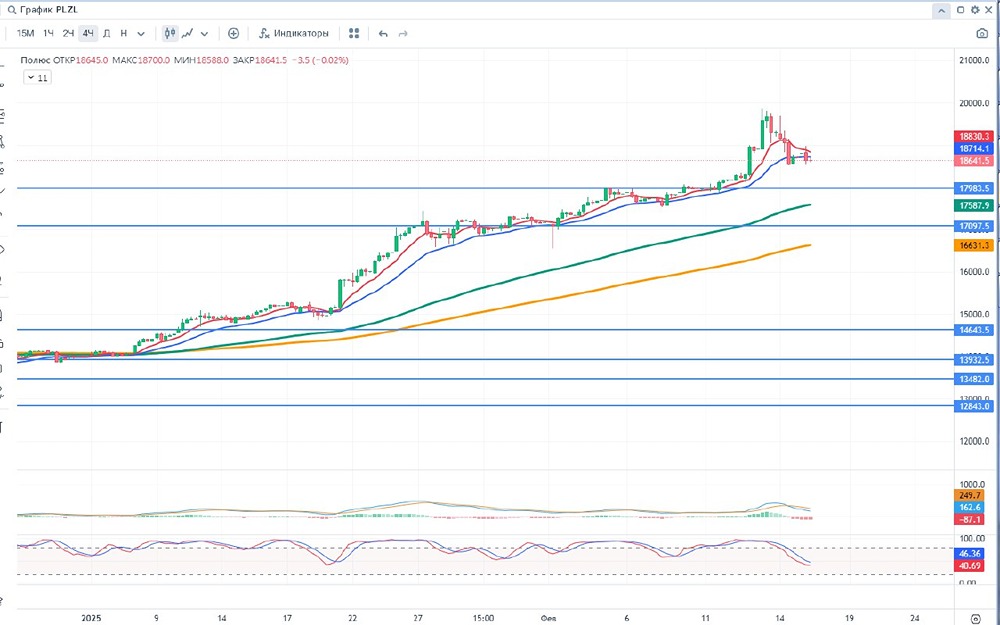Click the MACD blue label 162.6

pos(969,507)
